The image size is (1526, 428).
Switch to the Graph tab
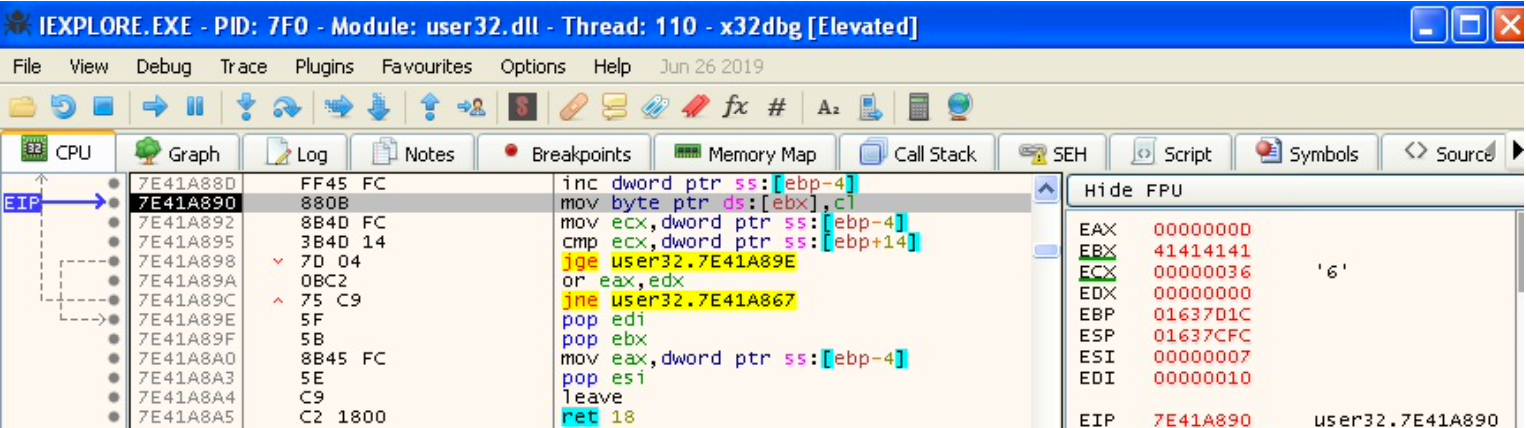(177, 154)
